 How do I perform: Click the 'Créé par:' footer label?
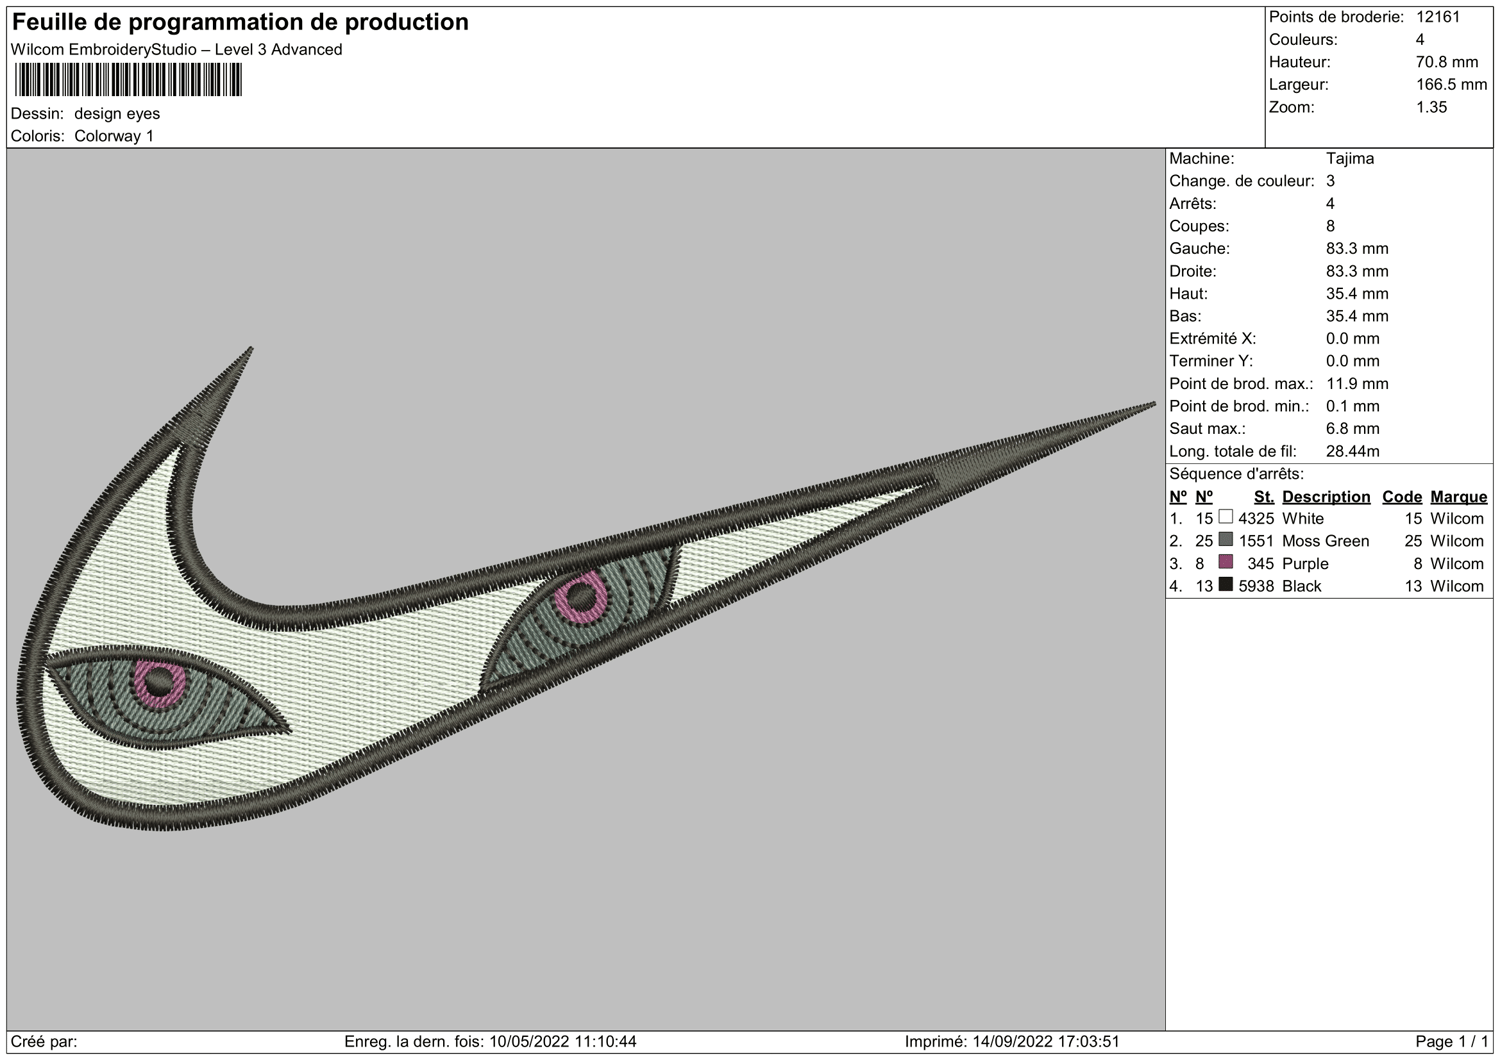pos(44,1042)
